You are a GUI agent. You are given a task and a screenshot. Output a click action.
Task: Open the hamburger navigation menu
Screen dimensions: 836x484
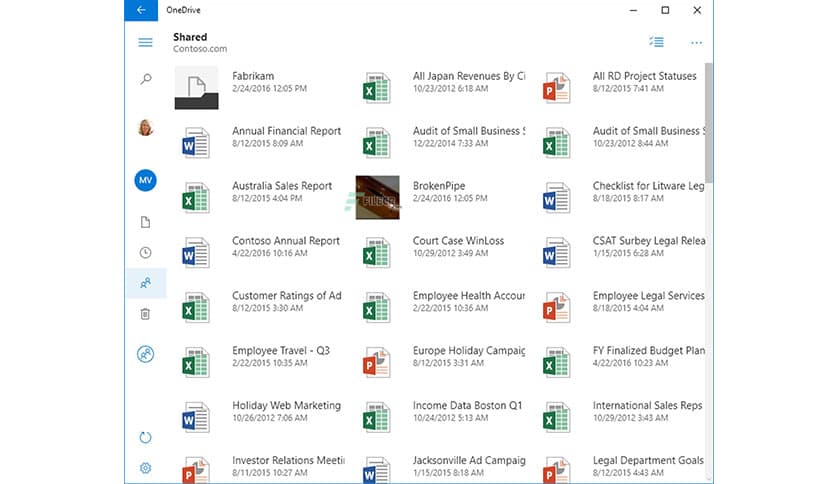coord(145,42)
